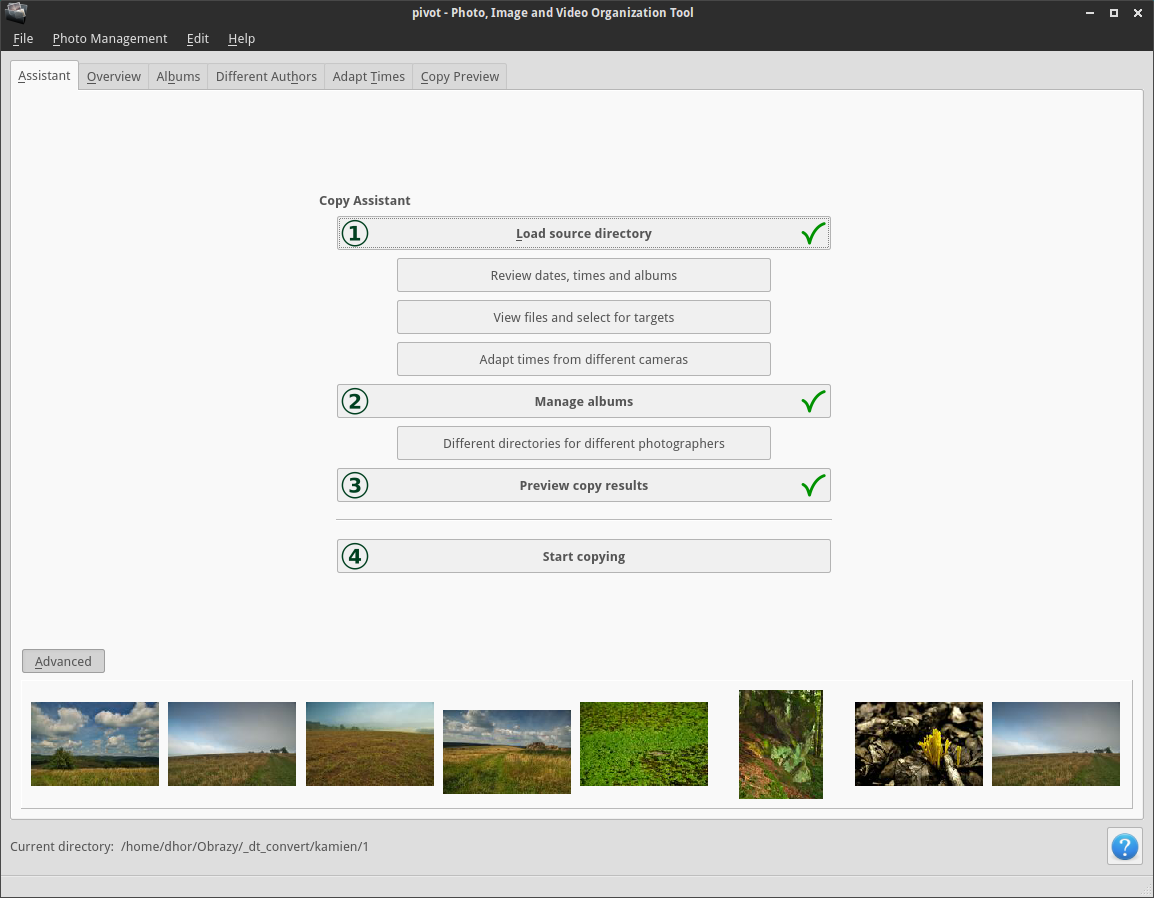
Task: Open the Help menu
Action: 241,38
